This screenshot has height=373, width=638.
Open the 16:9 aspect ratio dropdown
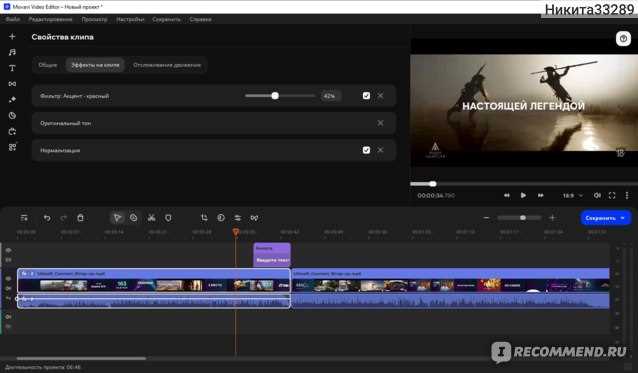click(572, 196)
